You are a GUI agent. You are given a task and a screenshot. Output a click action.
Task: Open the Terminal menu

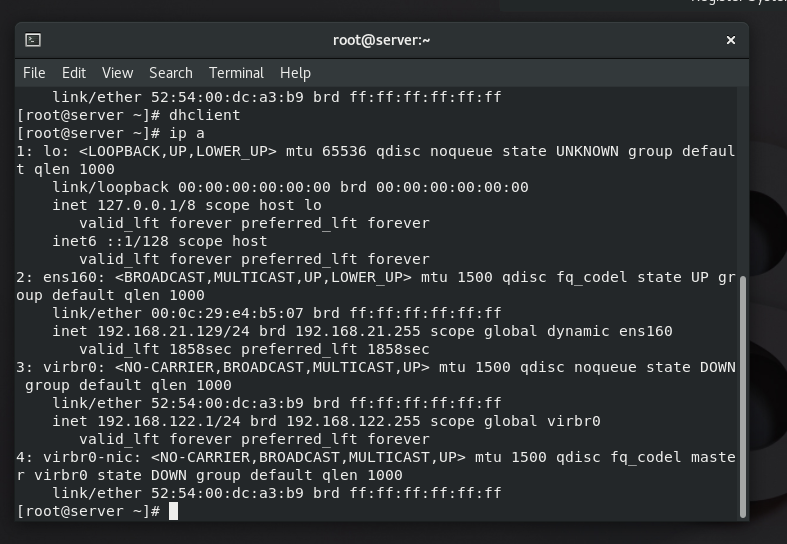point(236,73)
